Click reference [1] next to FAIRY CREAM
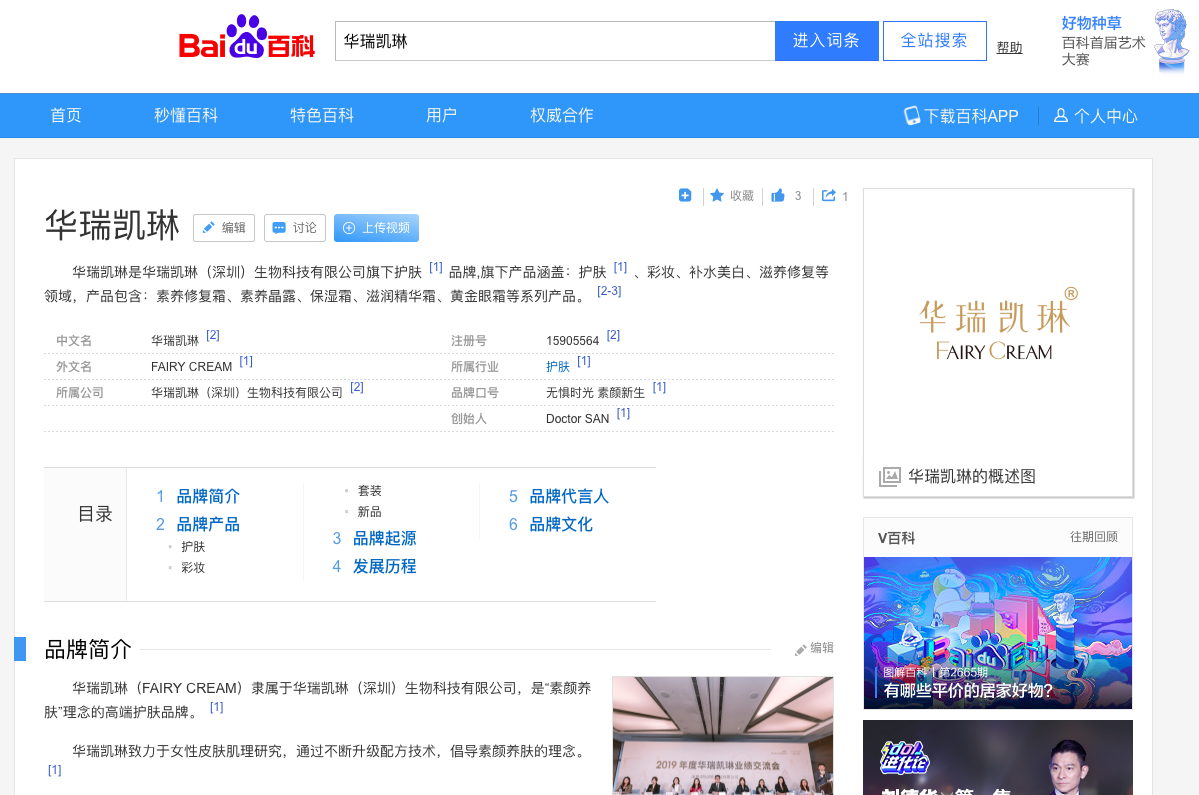1199x795 pixels. [246, 362]
